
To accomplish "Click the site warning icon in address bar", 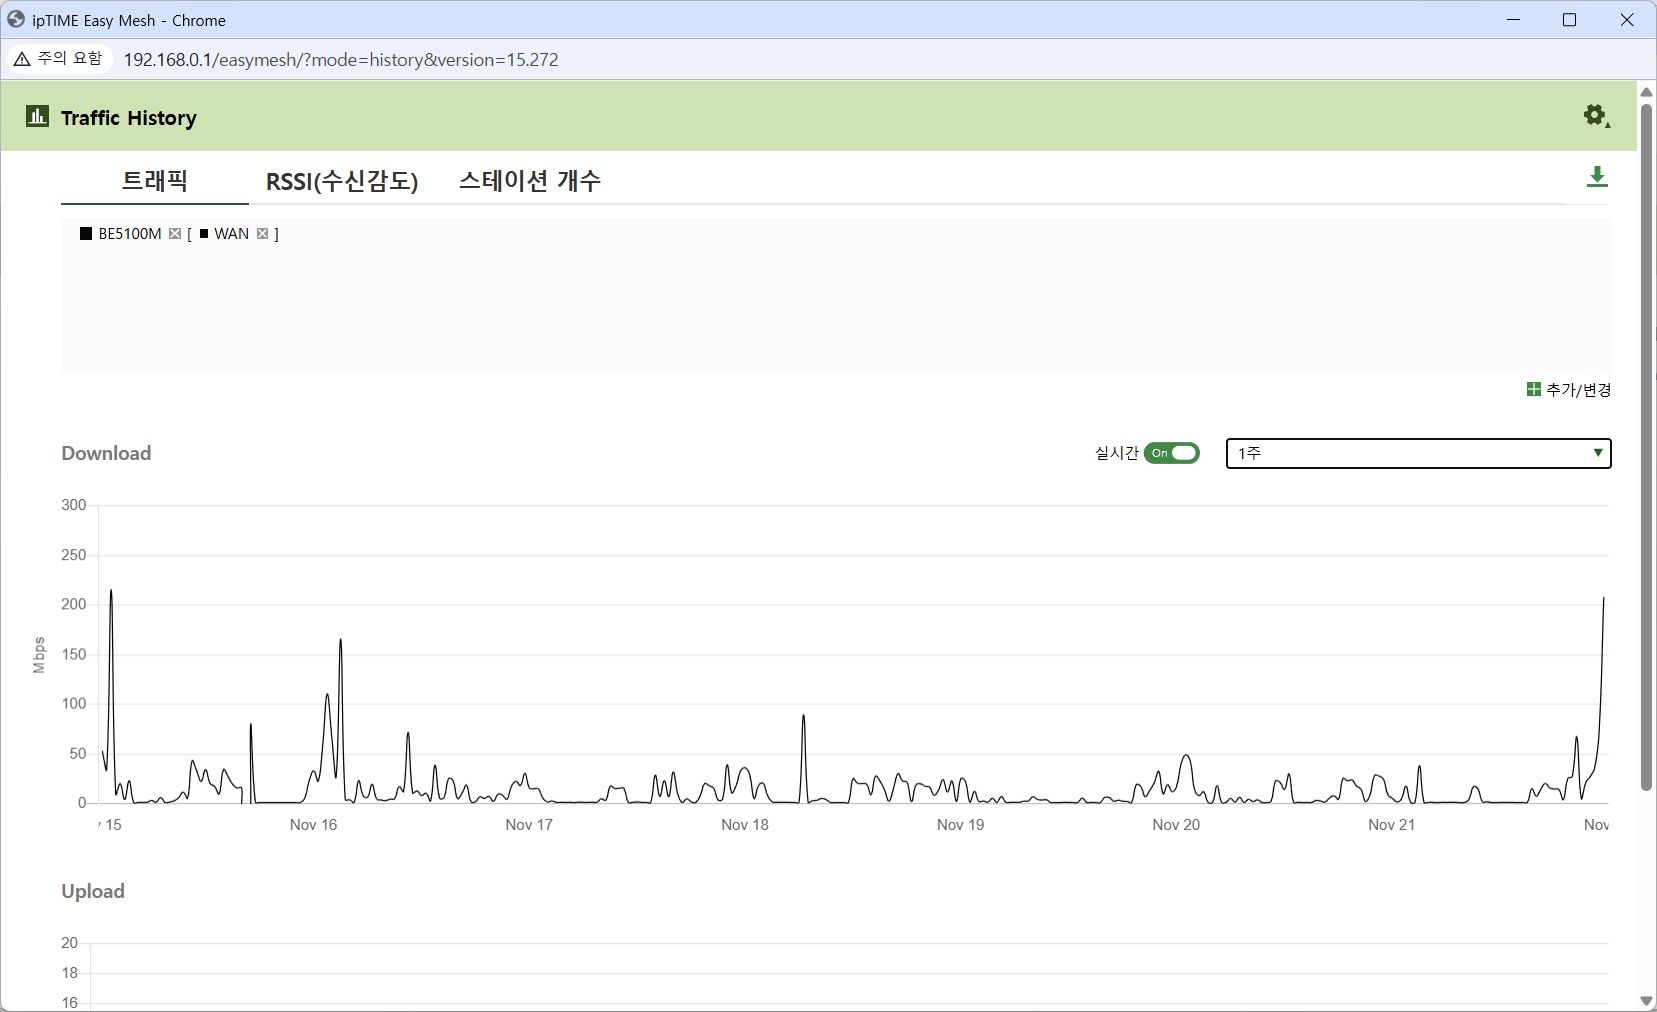I will tap(22, 59).
